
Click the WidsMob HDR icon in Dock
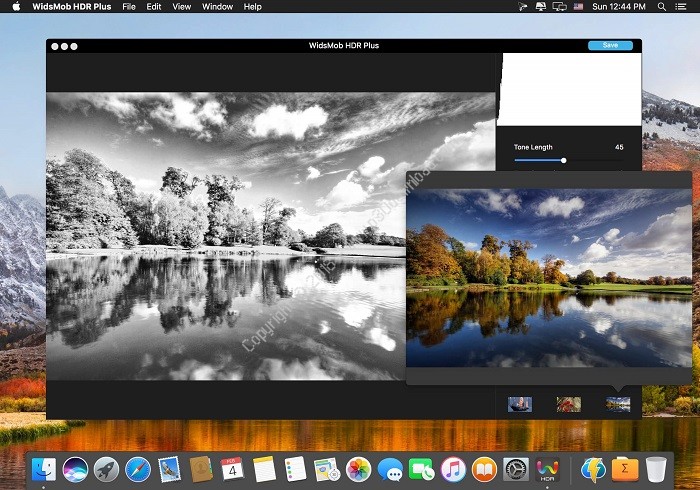(x=547, y=468)
